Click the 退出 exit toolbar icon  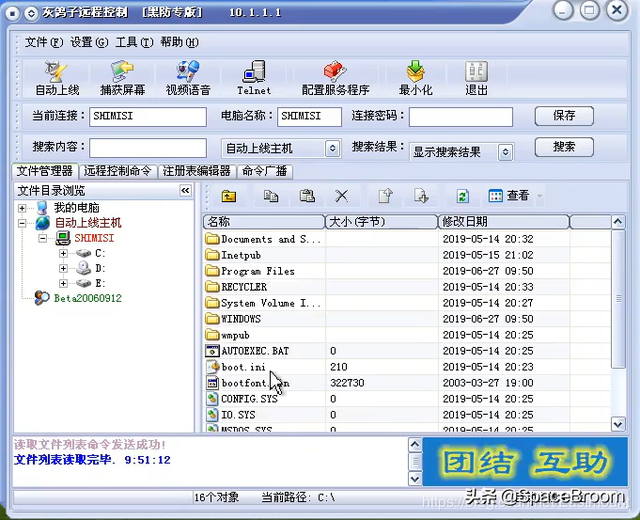(476, 79)
